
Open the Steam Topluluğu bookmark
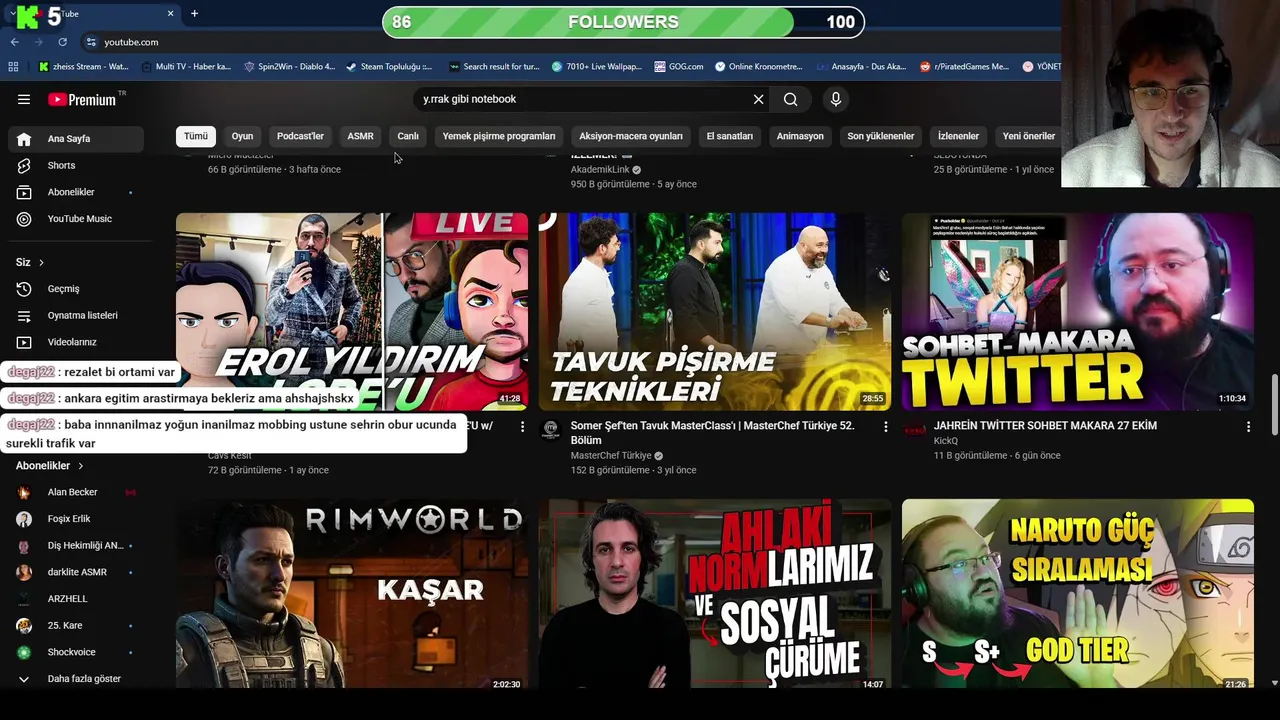pyautogui.click(x=389, y=67)
